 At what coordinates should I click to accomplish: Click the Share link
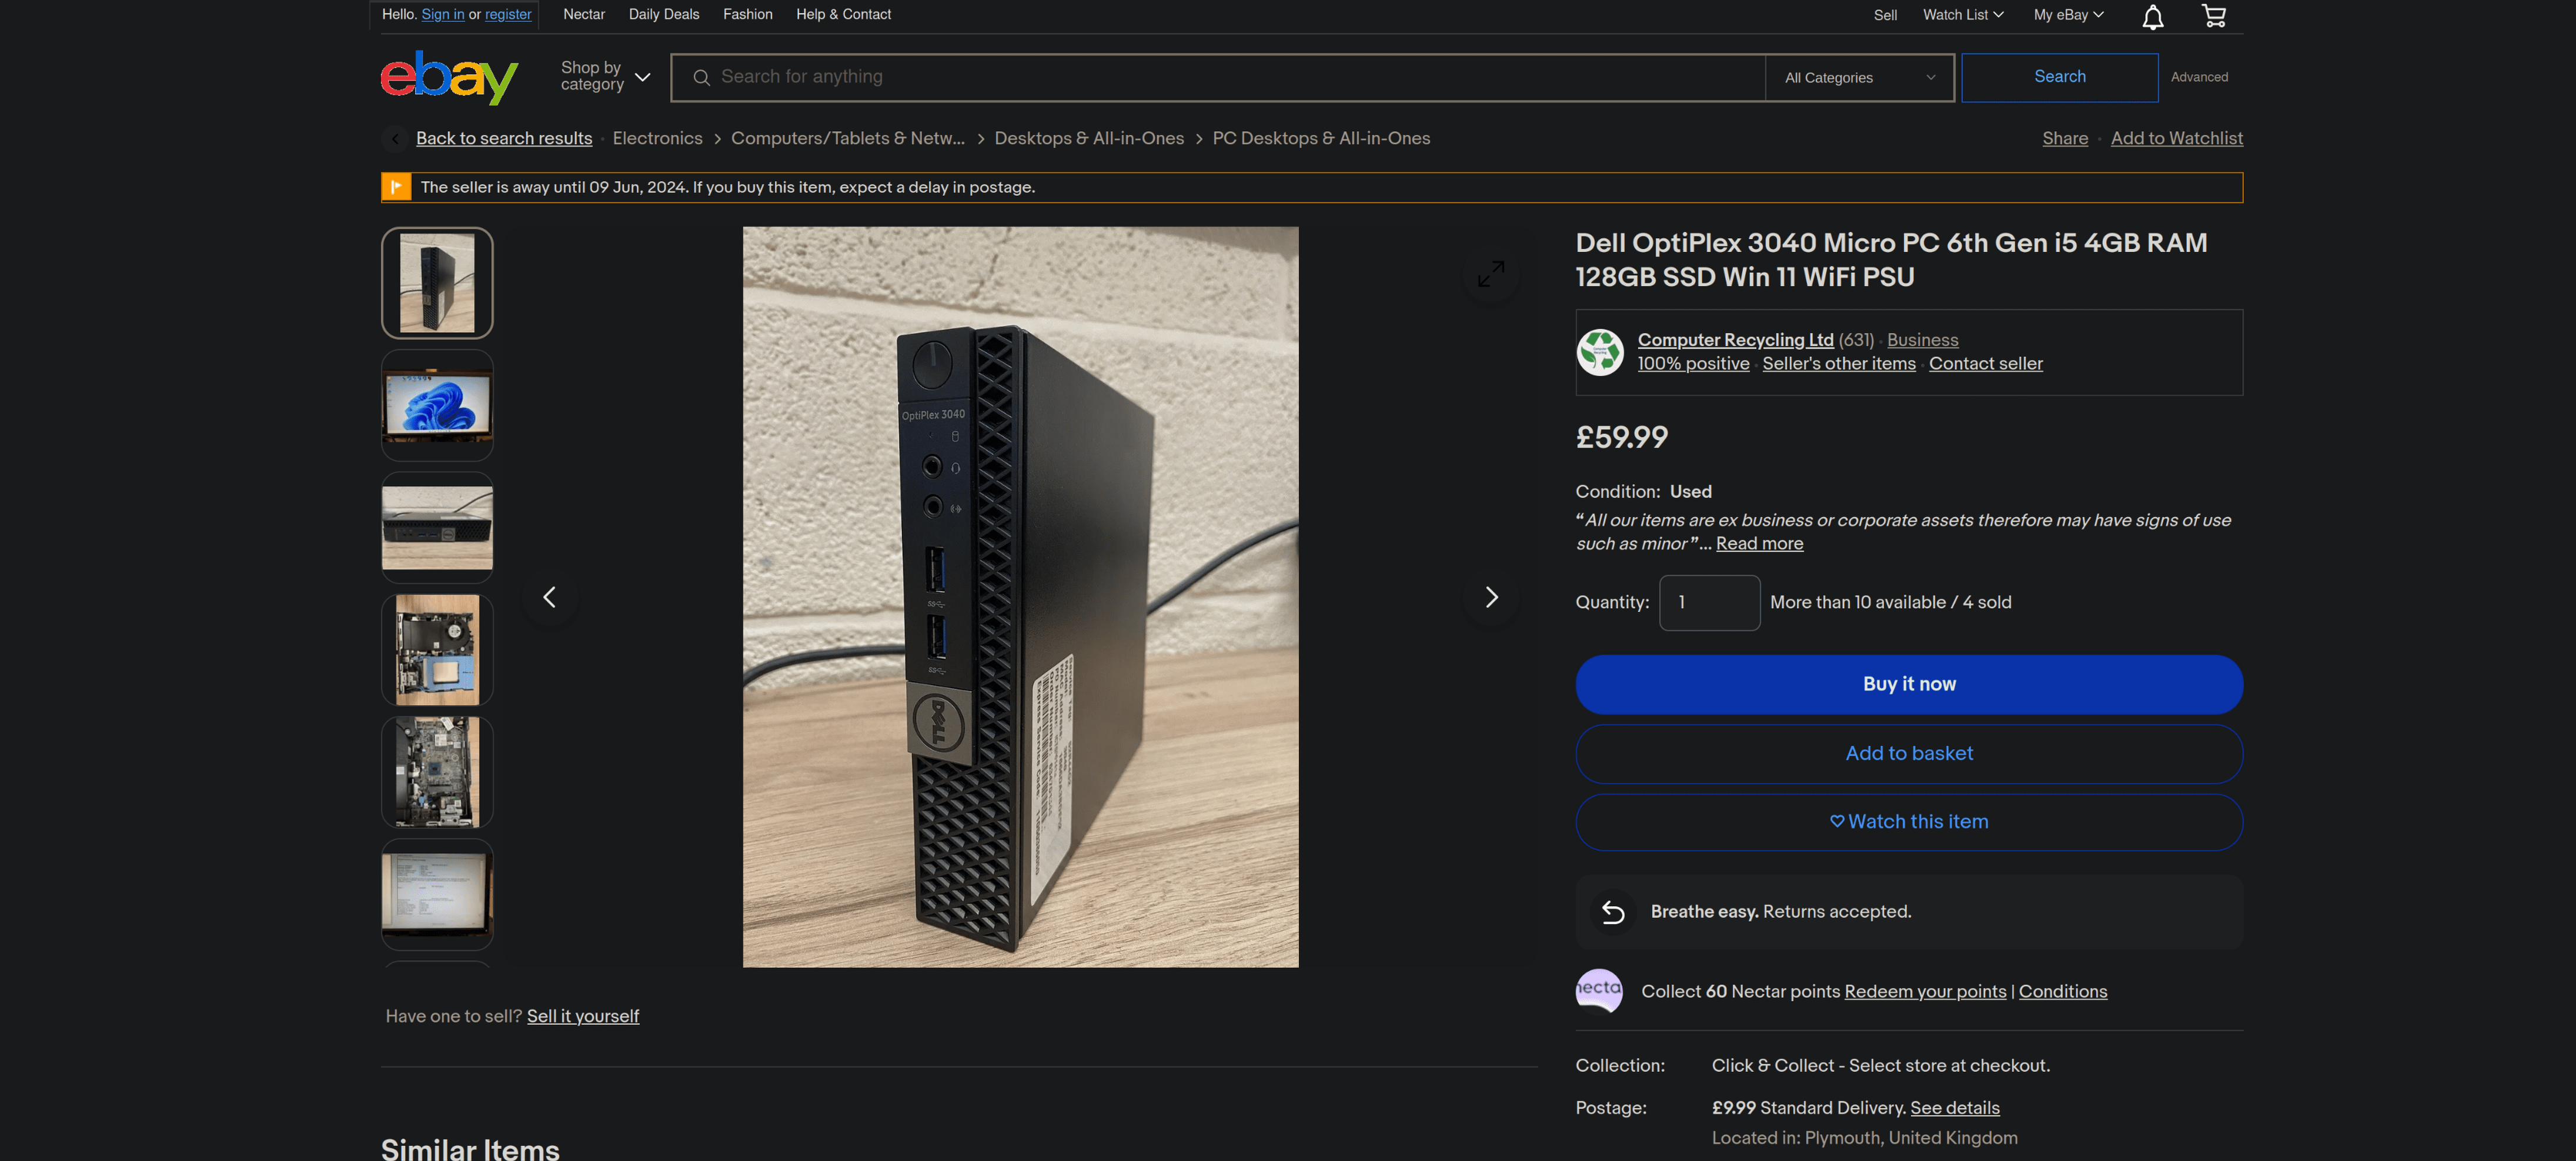click(2064, 138)
